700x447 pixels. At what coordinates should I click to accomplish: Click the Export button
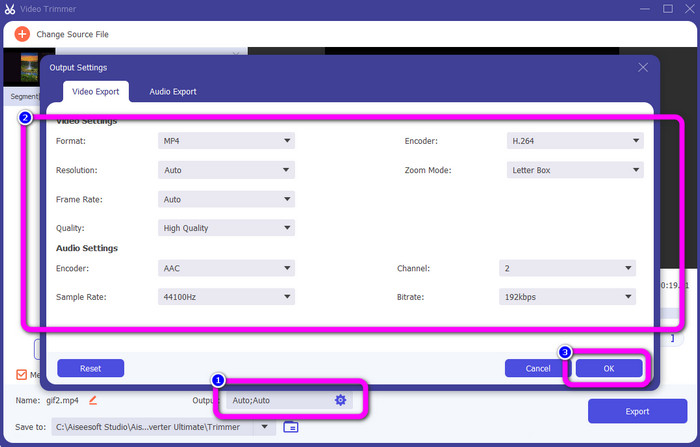[x=637, y=411]
